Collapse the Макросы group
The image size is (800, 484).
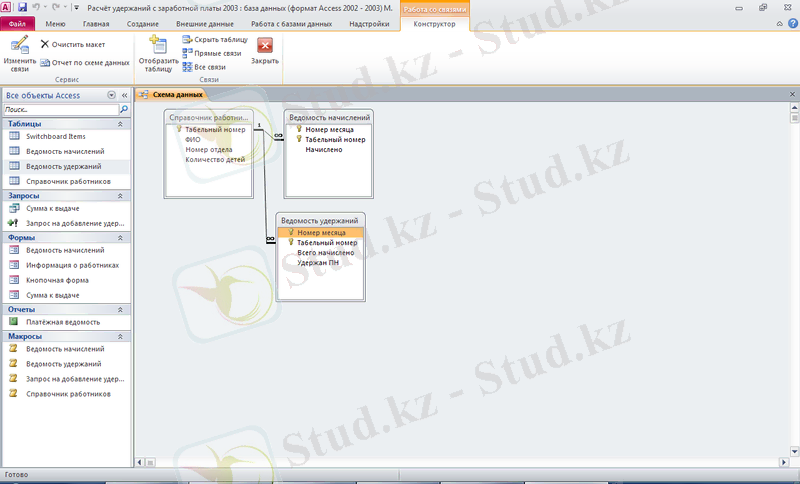coord(120,337)
